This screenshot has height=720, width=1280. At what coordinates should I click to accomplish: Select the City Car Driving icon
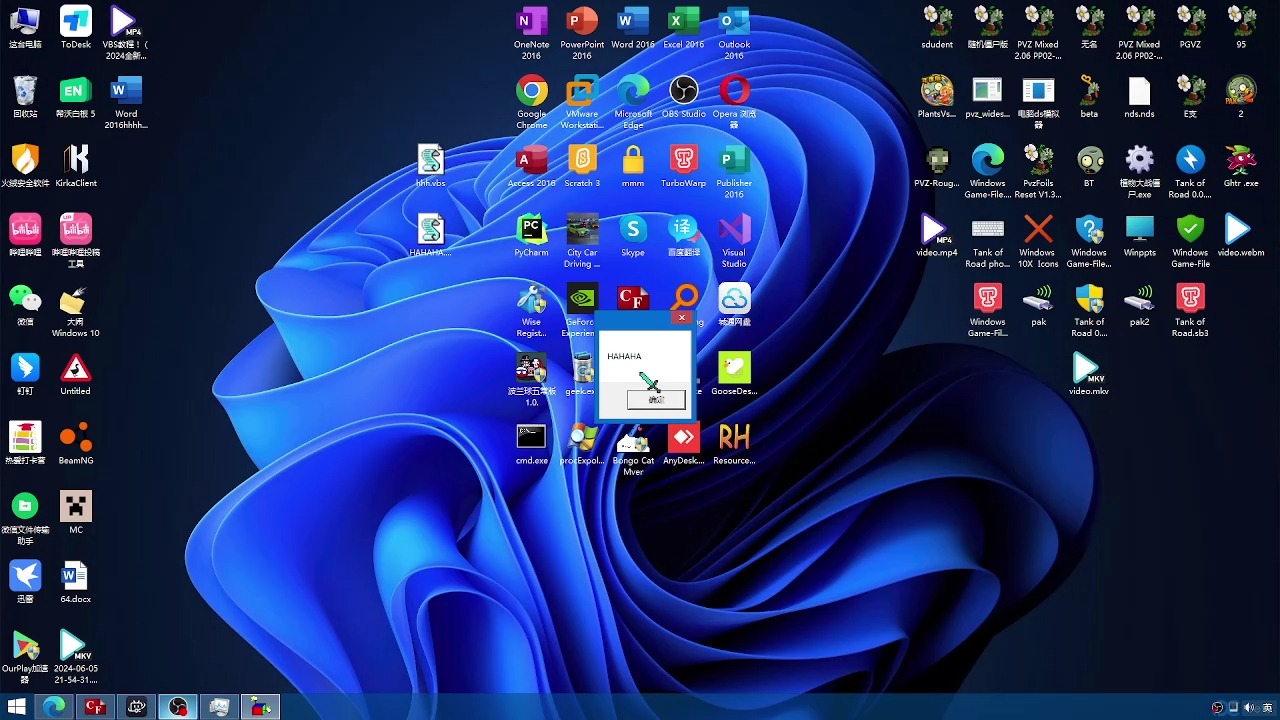click(582, 239)
